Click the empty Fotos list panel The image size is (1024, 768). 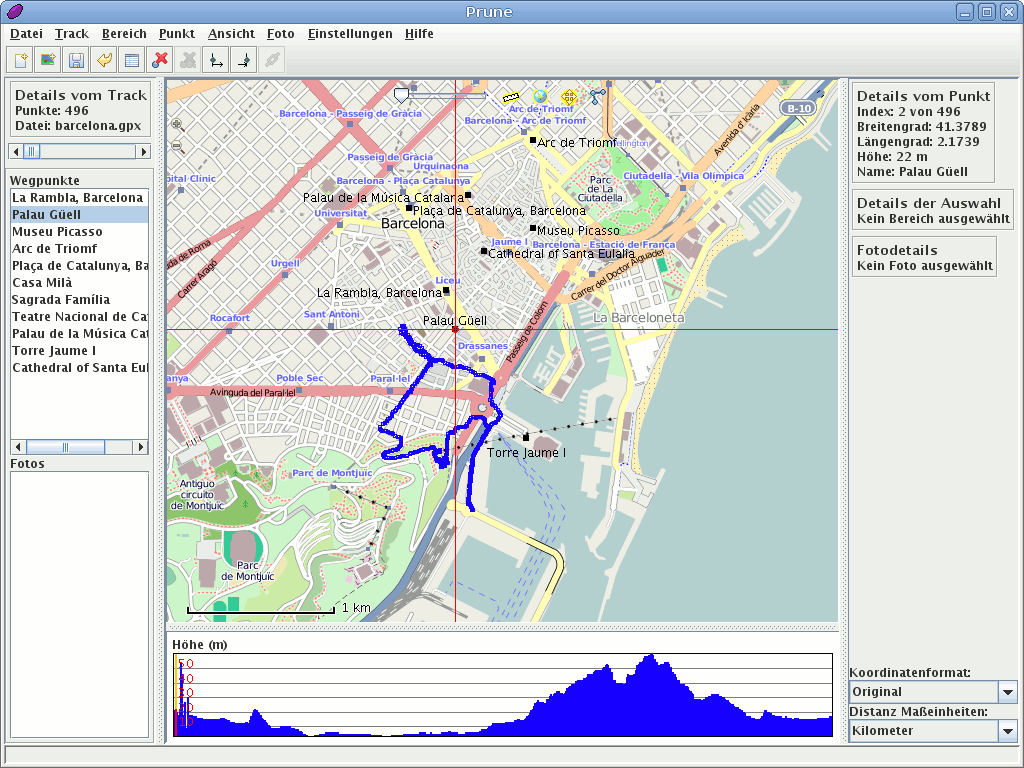(80, 605)
